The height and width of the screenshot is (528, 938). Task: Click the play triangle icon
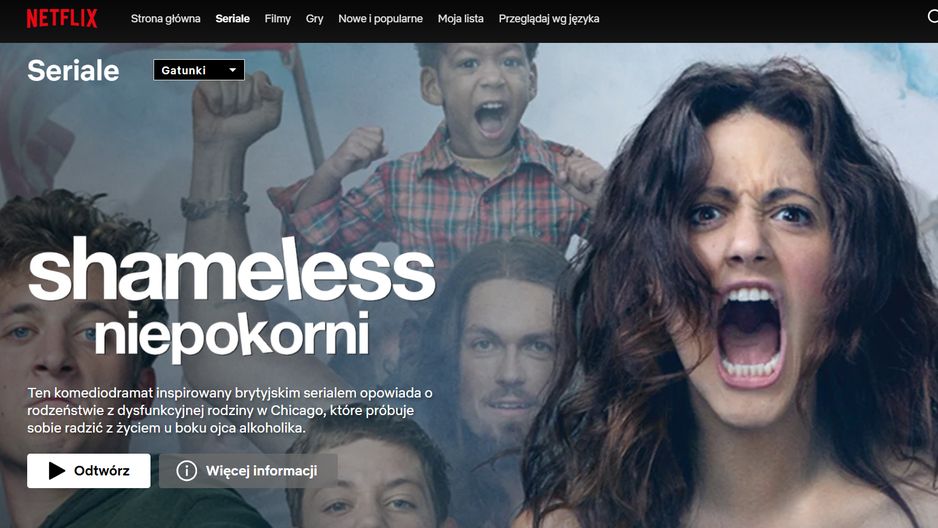coord(56,471)
